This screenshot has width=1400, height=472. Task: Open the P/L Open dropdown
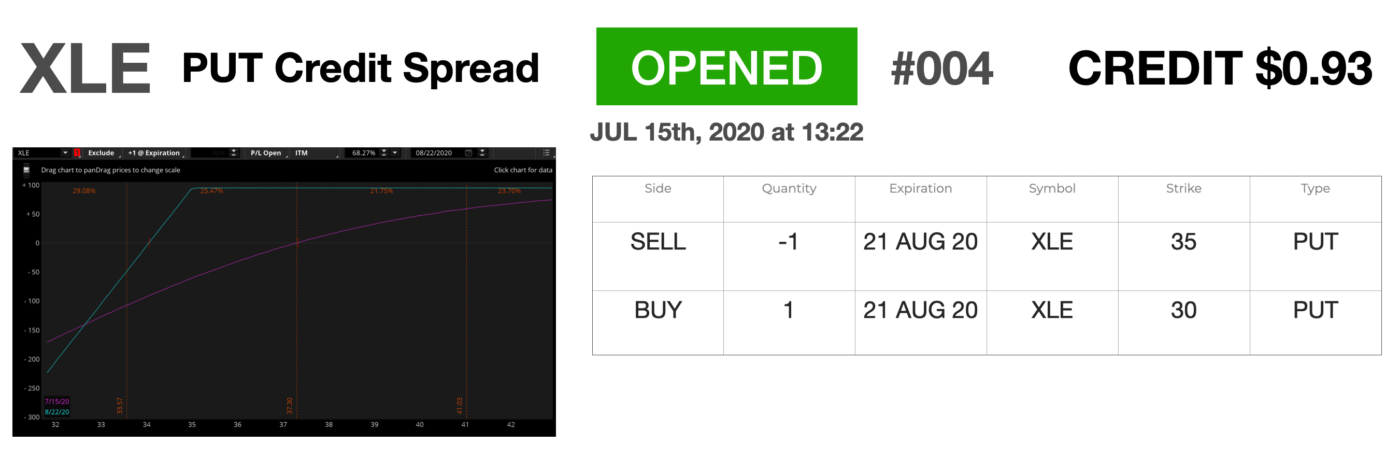click(268, 153)
